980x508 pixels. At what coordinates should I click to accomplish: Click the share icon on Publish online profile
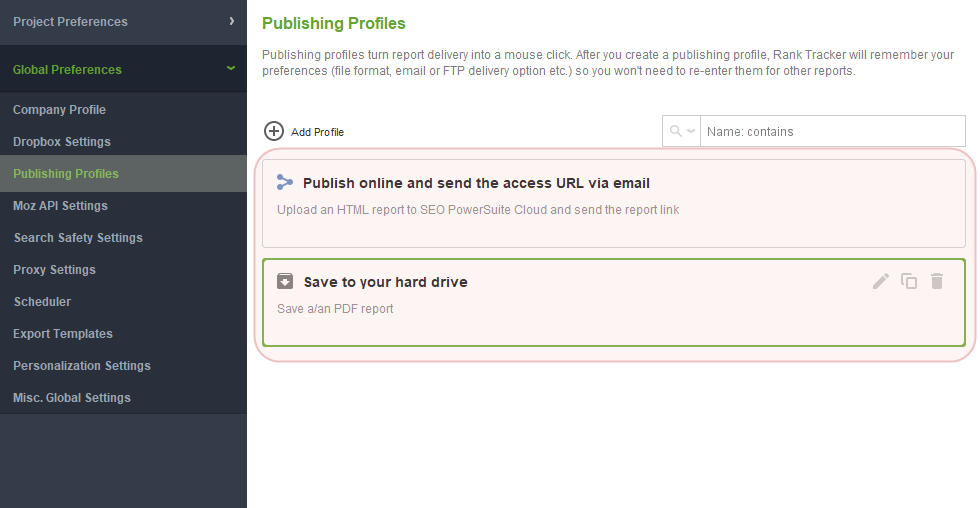point(285,182)
